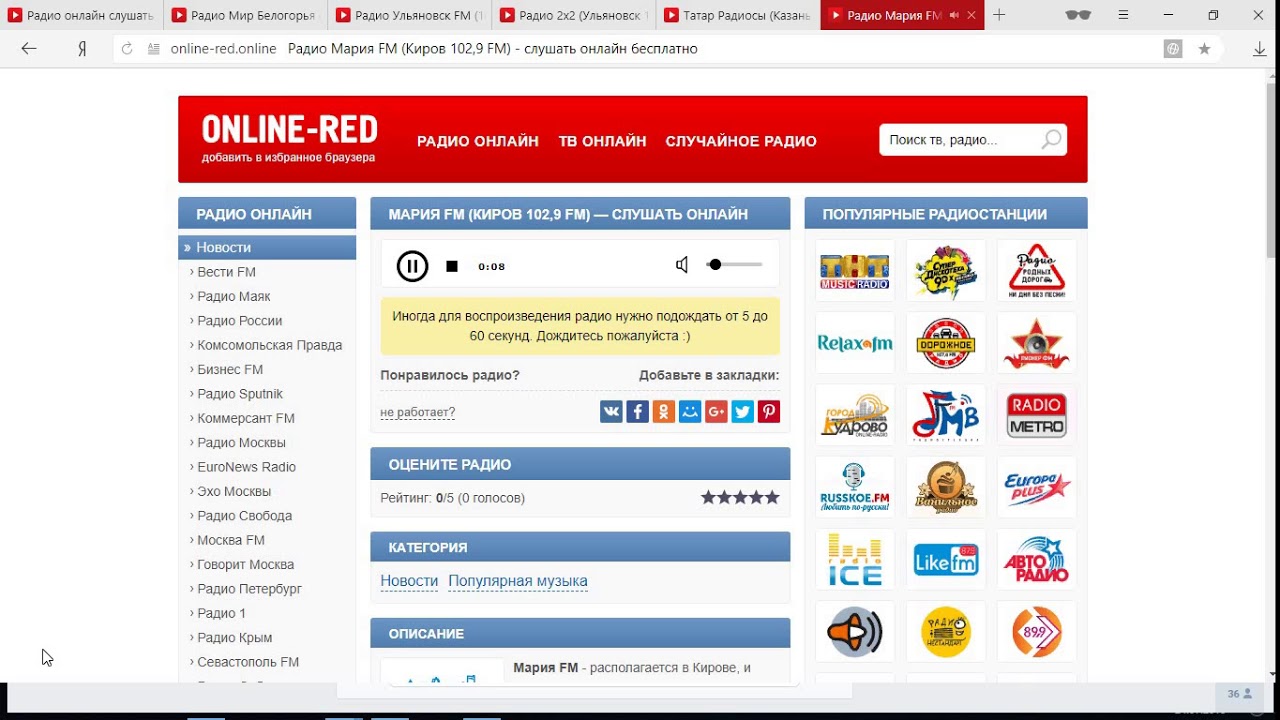Click the search magnifier icon

(1051, 140)
